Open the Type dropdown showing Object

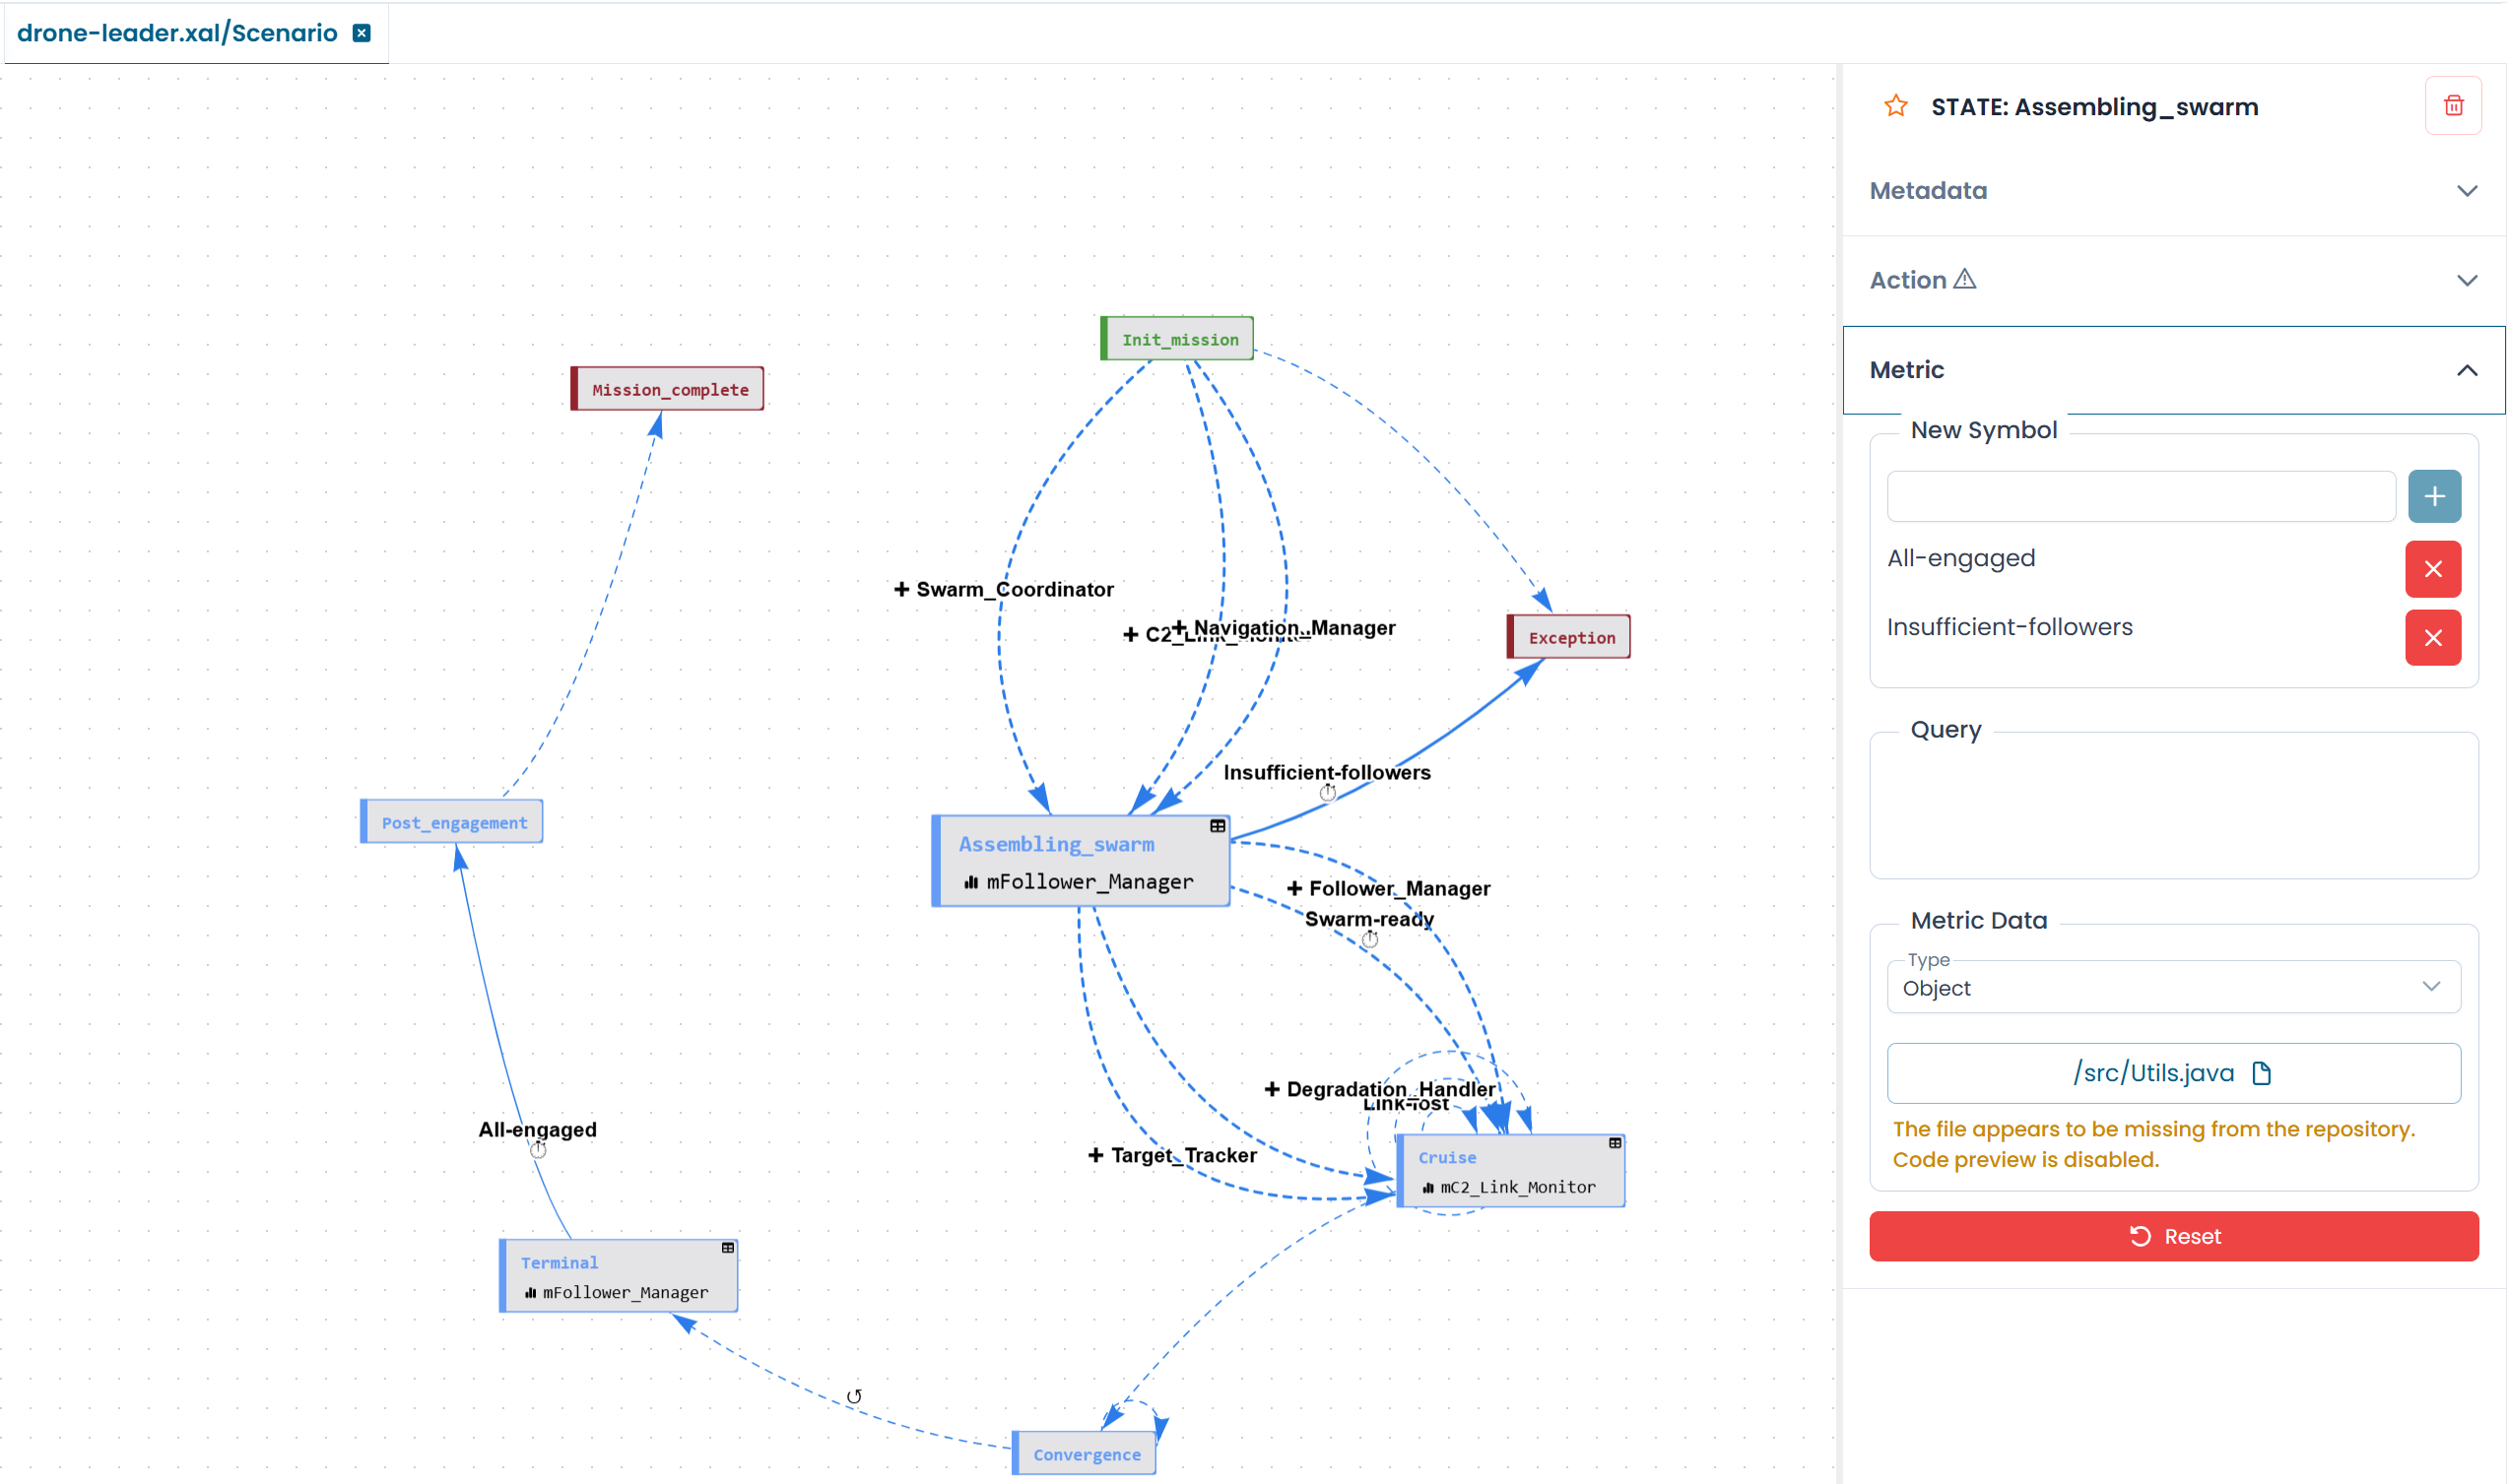pyautogui.click(x=2172, y=987)
